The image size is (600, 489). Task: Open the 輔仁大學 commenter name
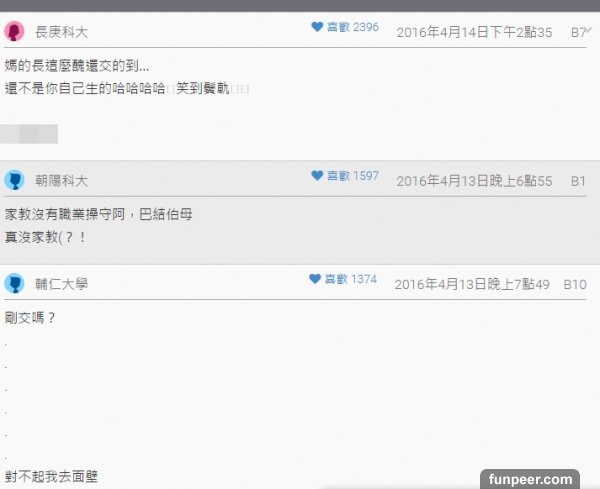coord(62,284)
